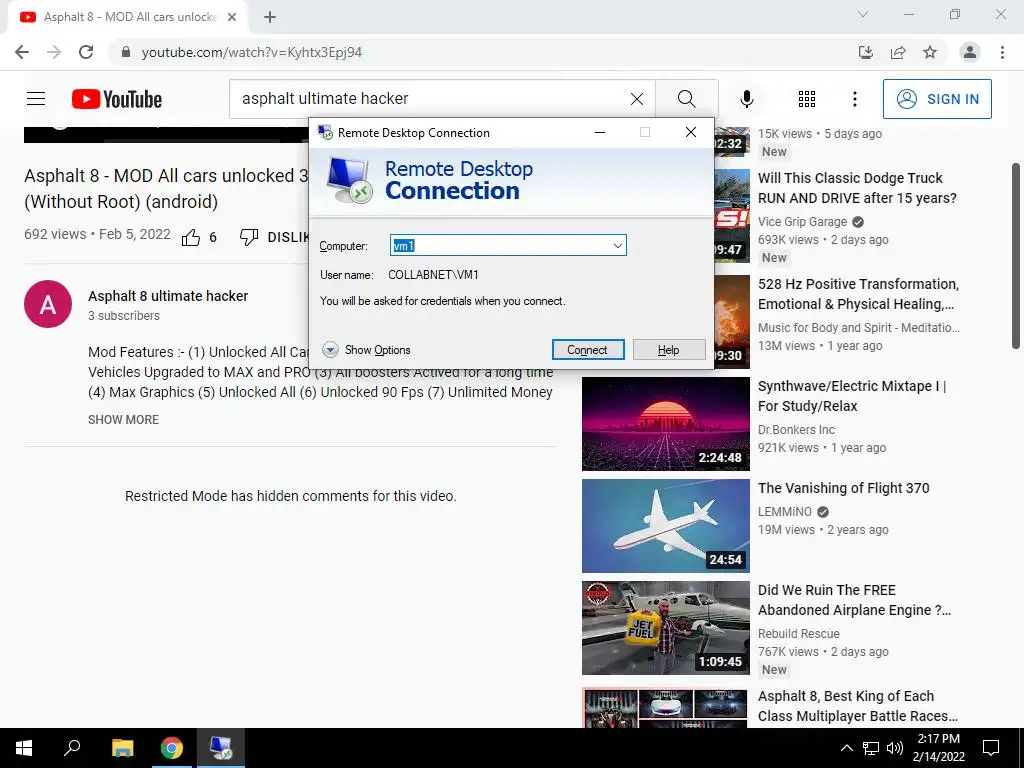Click the install app icon in address bar

point(866,52)
